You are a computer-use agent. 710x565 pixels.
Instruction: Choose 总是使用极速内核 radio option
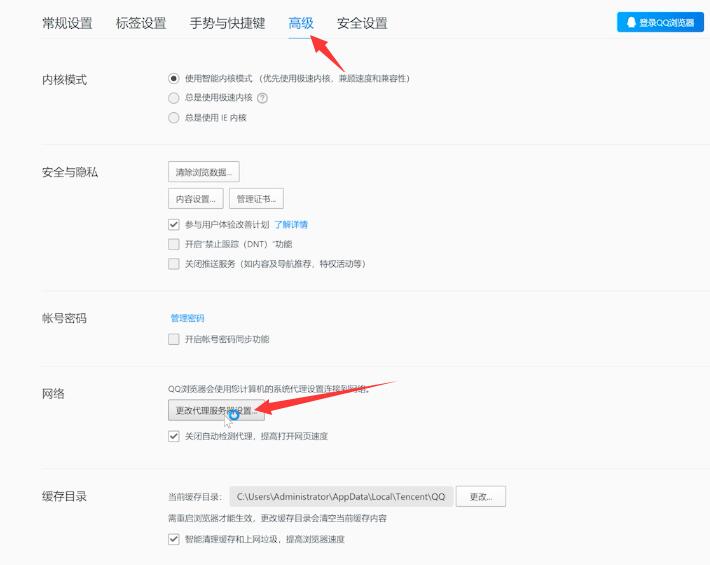(x=173, y=98)
